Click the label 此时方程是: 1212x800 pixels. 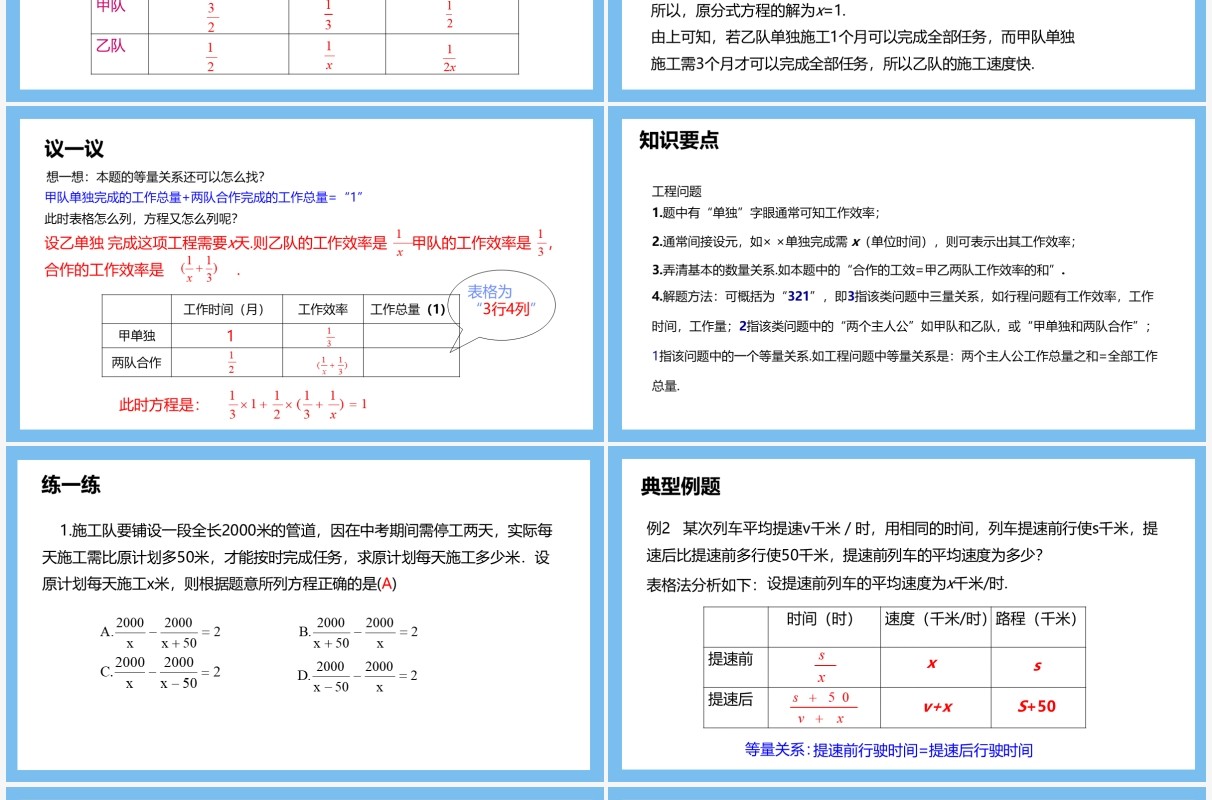click(x=159, y=405)
